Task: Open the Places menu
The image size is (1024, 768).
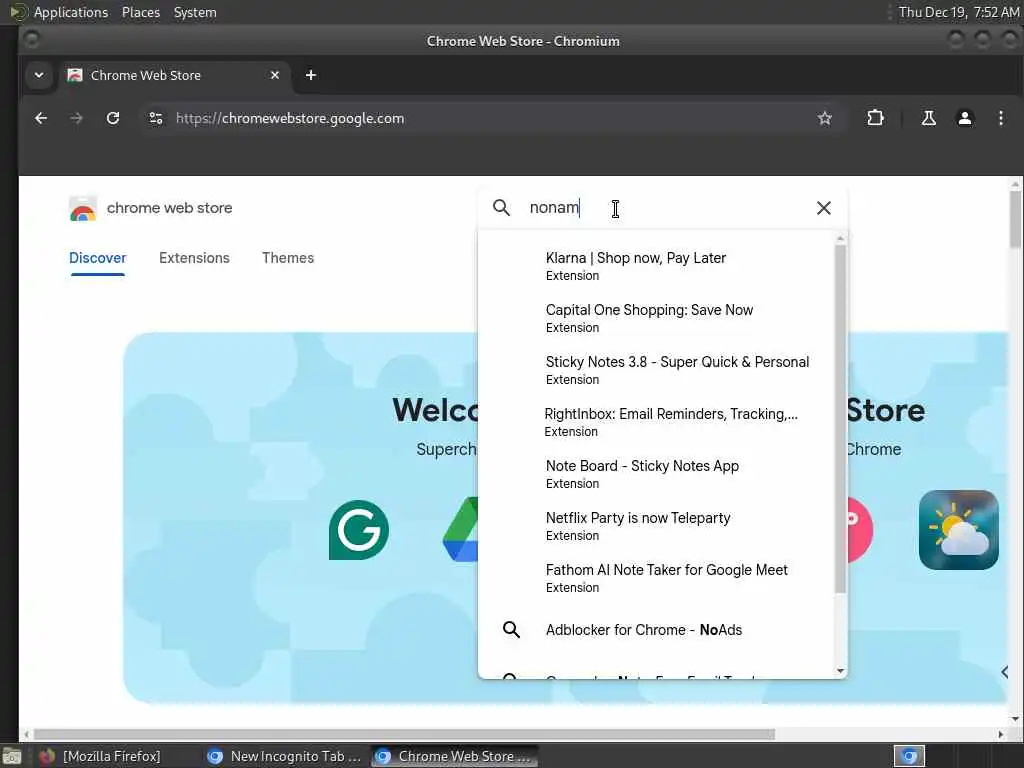Action: [141, 12]
